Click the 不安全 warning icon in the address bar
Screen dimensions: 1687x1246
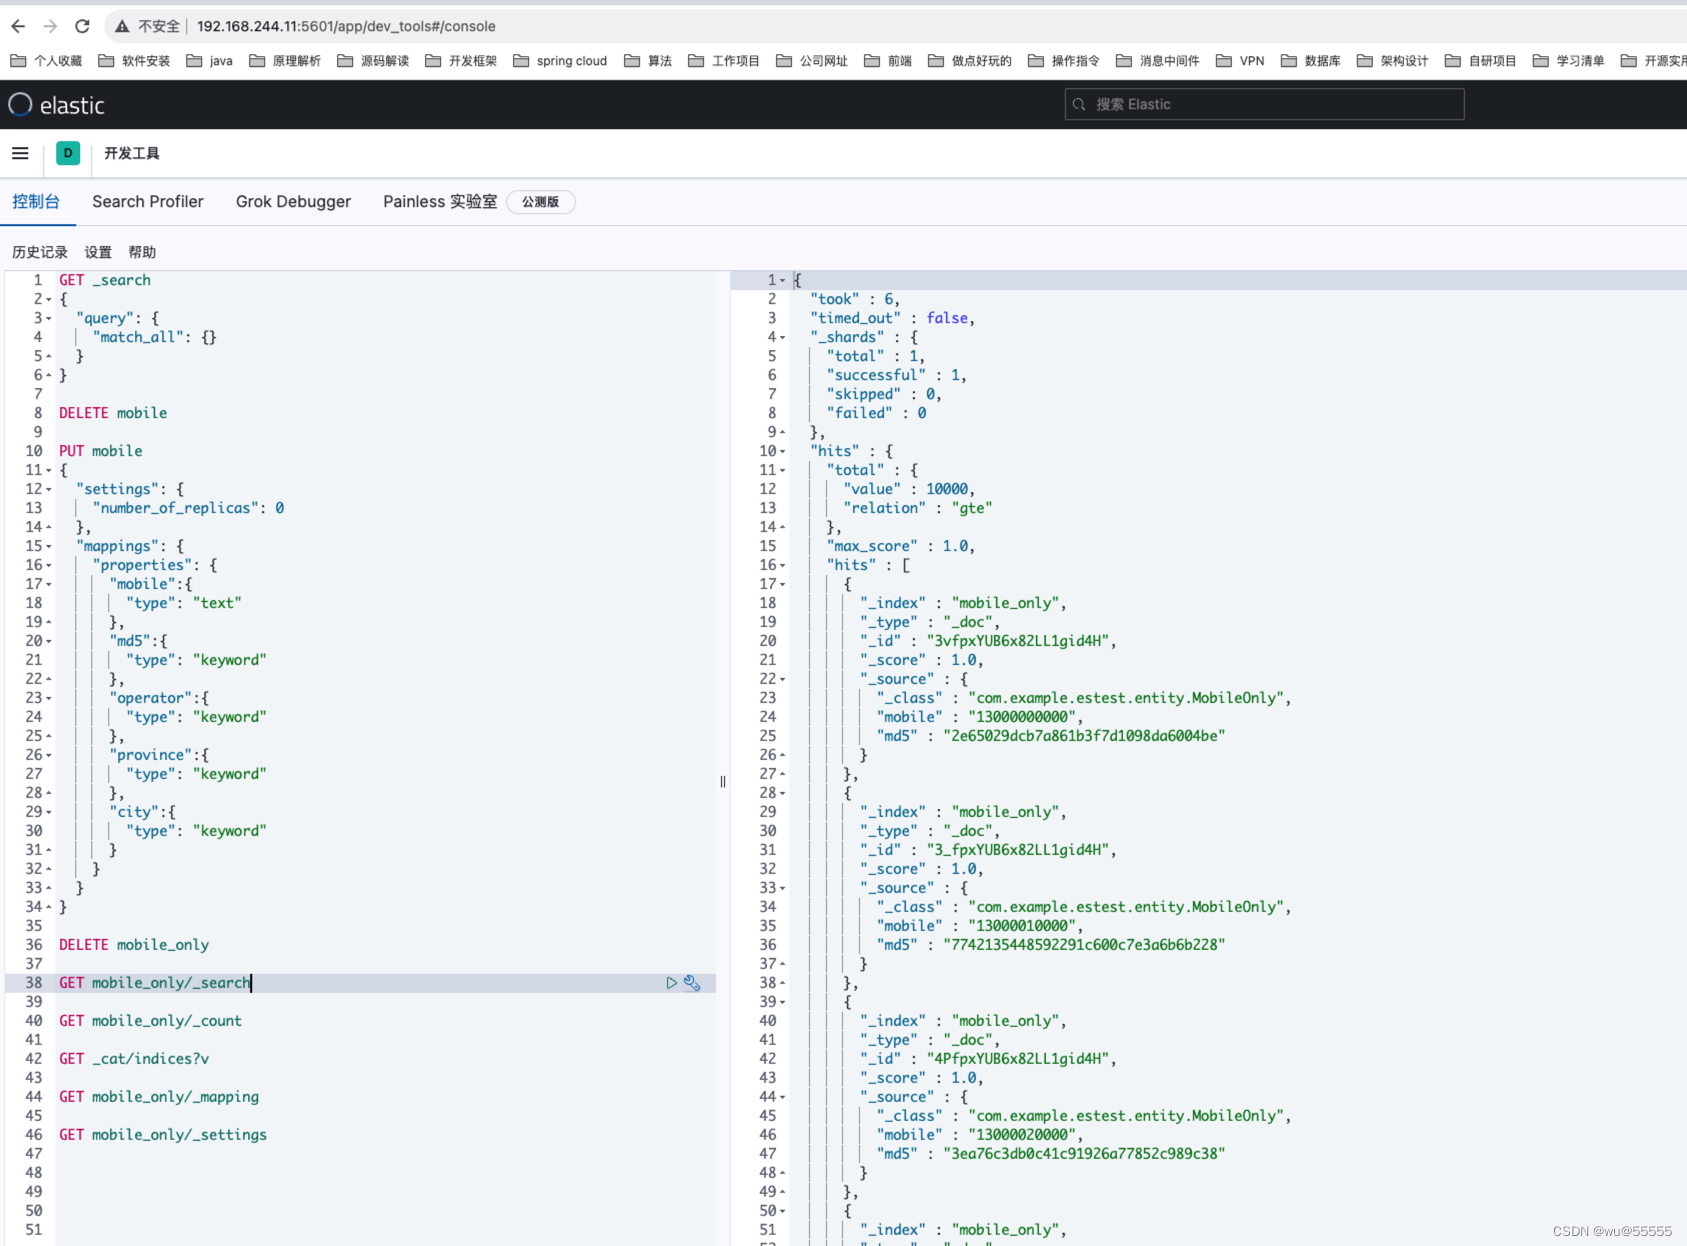coord(121,26)
